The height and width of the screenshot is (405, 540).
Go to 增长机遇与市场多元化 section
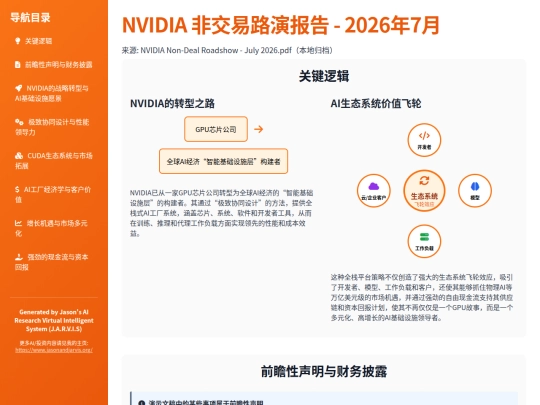54,228
